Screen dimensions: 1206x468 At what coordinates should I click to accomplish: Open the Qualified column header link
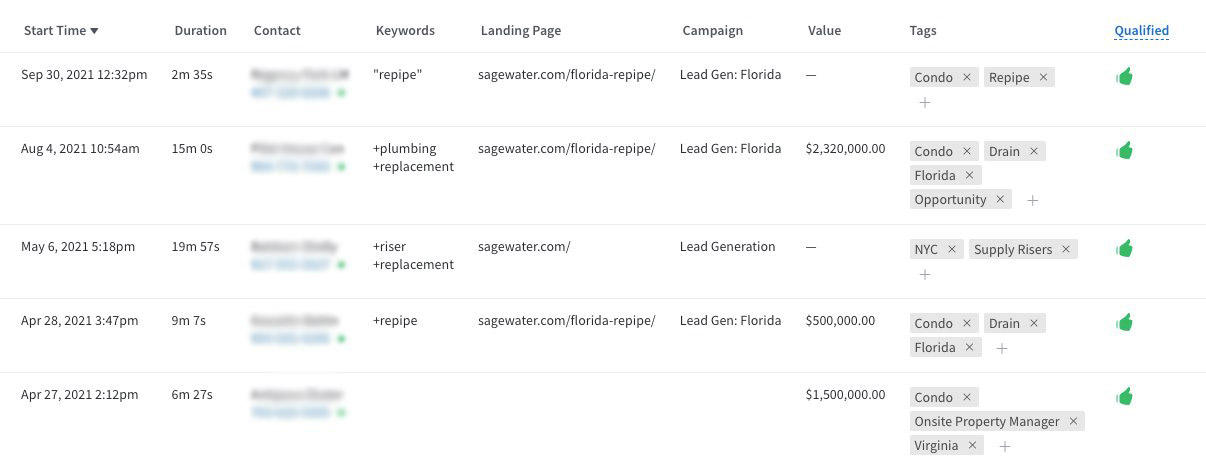[x=1141, y=30]
